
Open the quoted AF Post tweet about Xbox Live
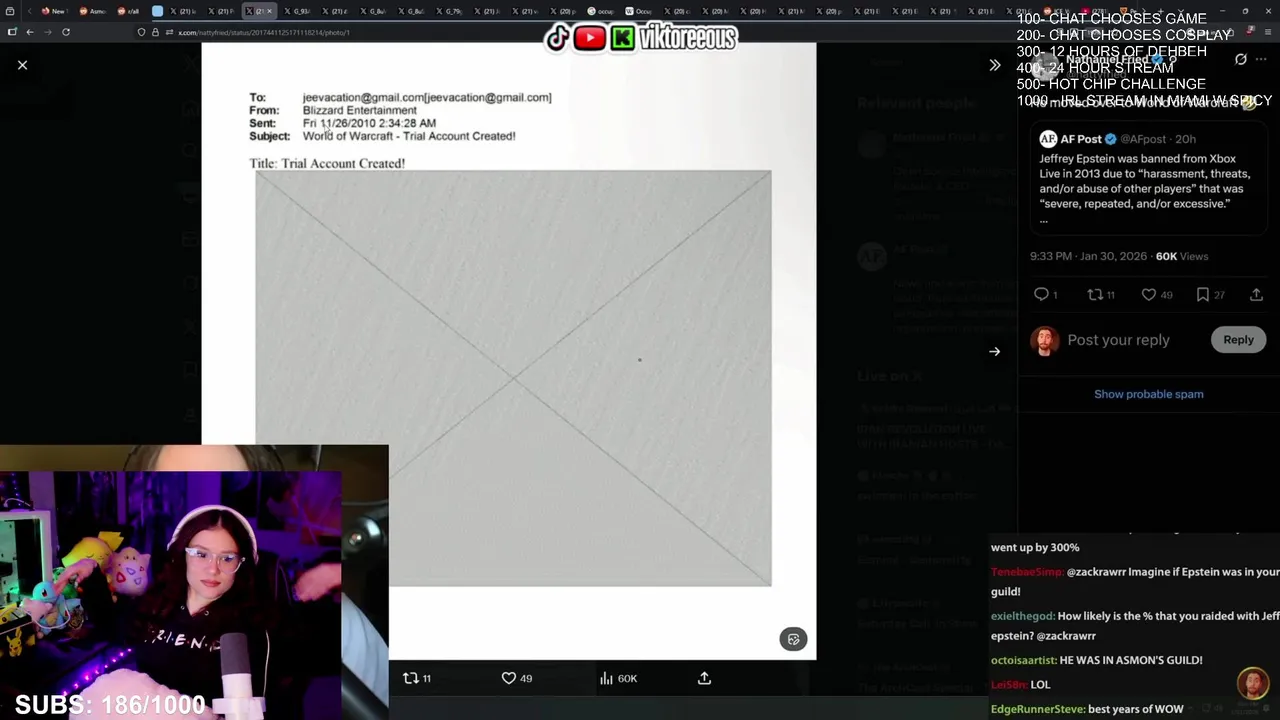(x=1148, y=177)
